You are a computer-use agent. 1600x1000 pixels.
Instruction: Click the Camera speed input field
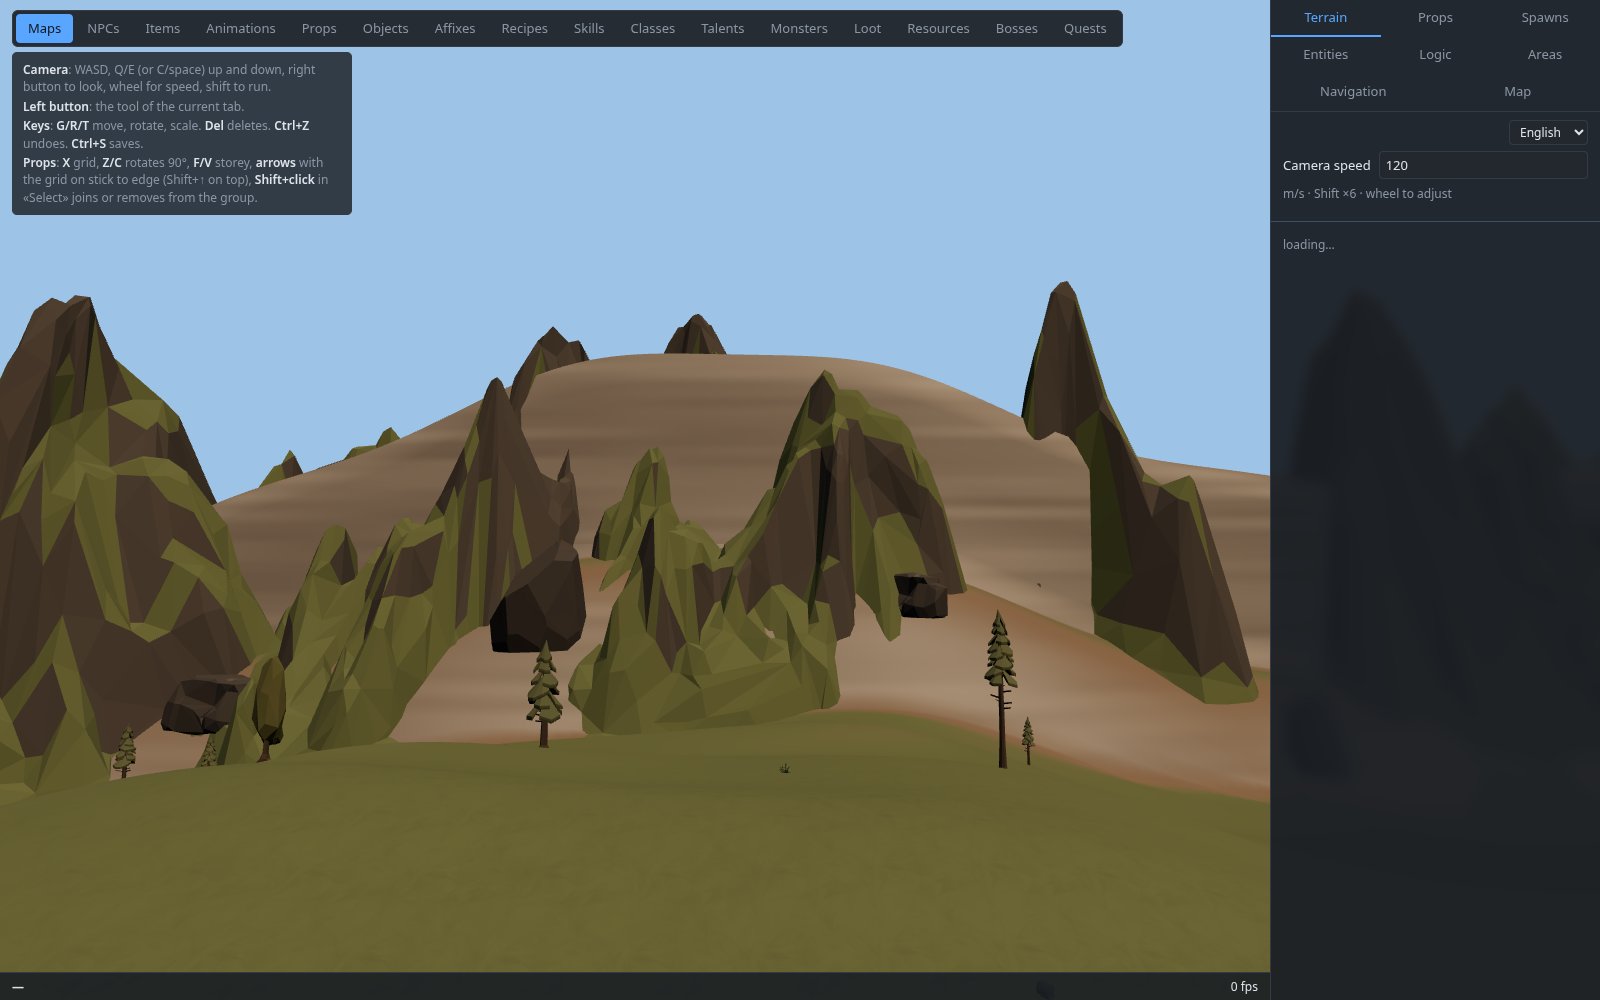pyautogui.click(x=1482, y=165)
